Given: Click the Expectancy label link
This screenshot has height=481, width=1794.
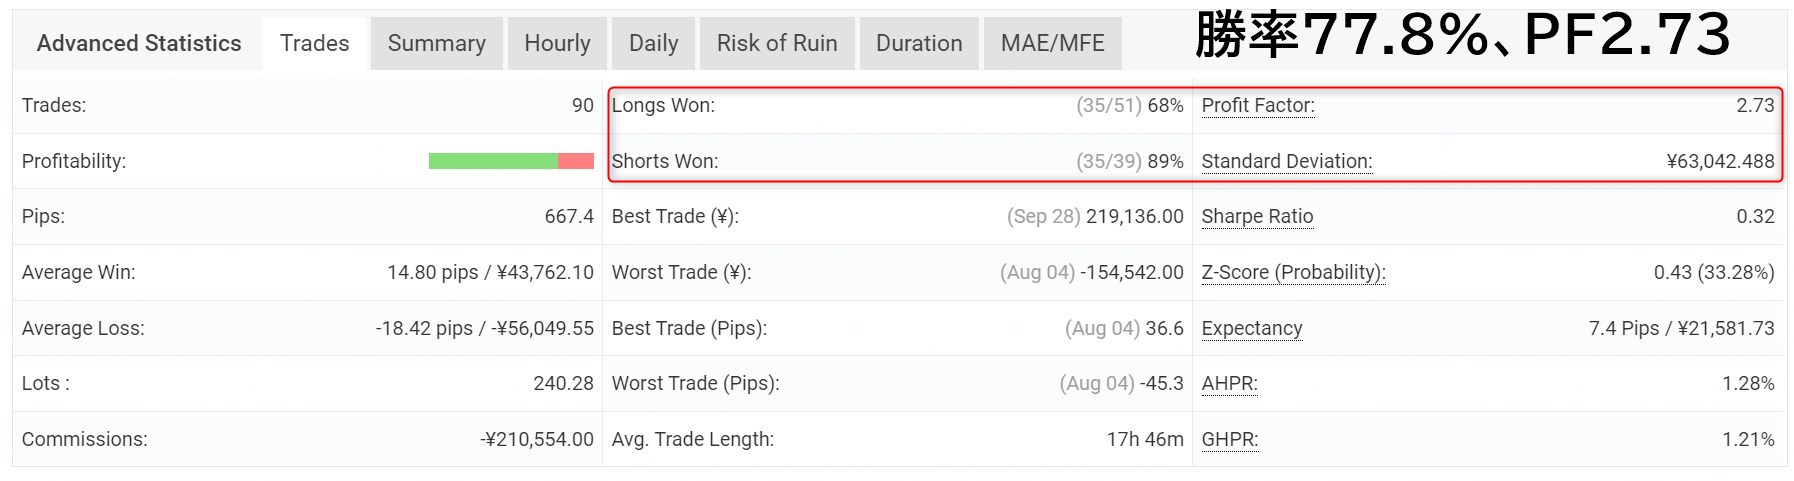Looking at the screenshot, I should pyautogui.click(x=1251, y=328).
